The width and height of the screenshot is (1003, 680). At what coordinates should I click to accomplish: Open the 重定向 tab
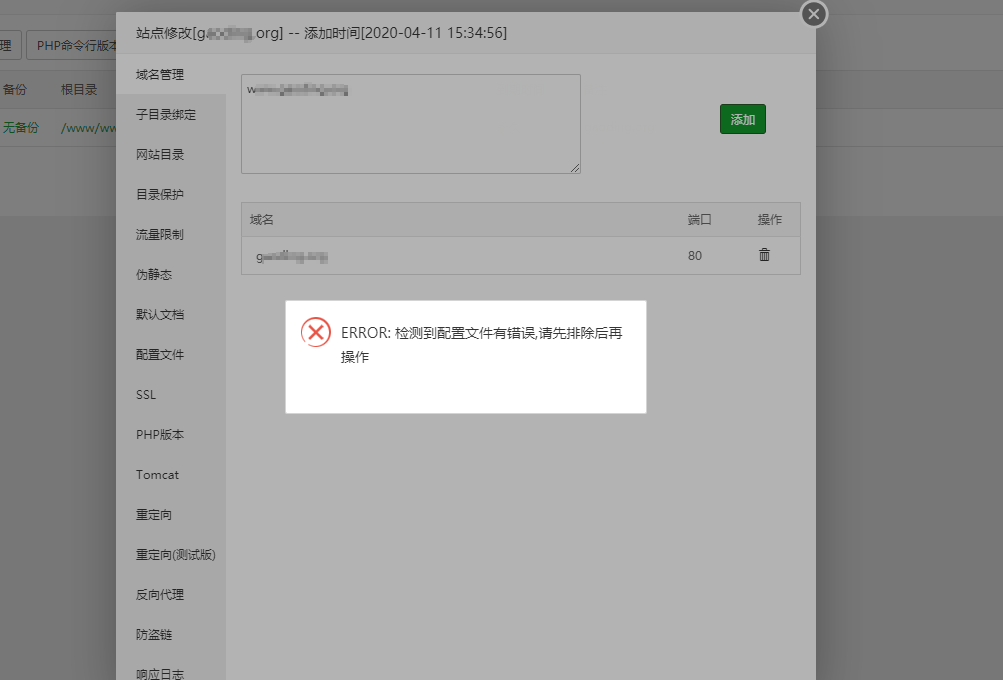(154, 514)
